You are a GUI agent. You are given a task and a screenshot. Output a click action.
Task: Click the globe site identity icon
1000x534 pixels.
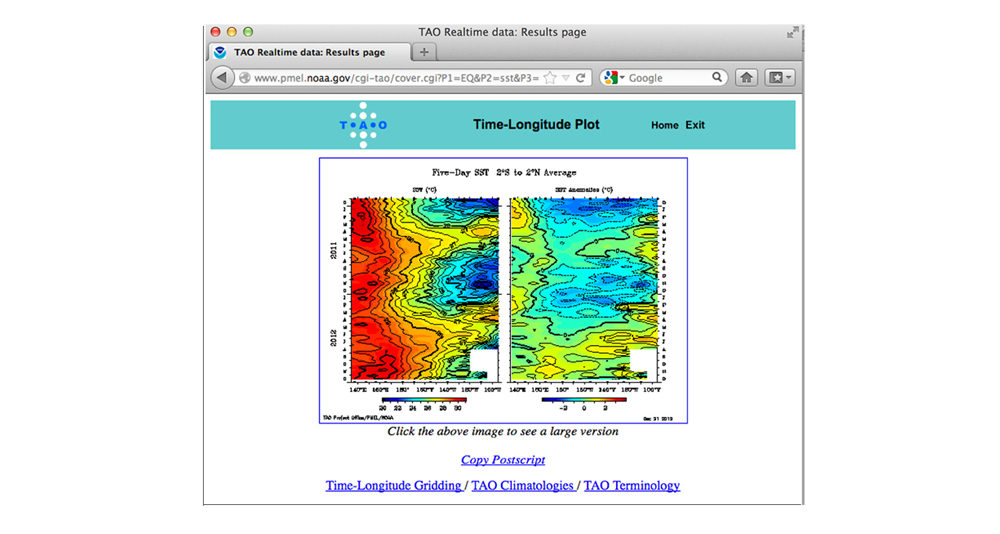point(243,78)
